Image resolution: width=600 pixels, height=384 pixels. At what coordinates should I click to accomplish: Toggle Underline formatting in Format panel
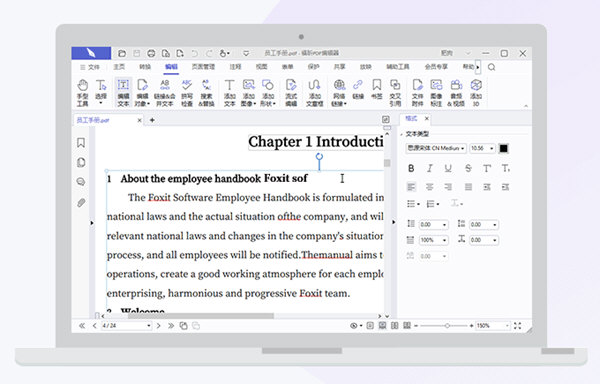448,168
